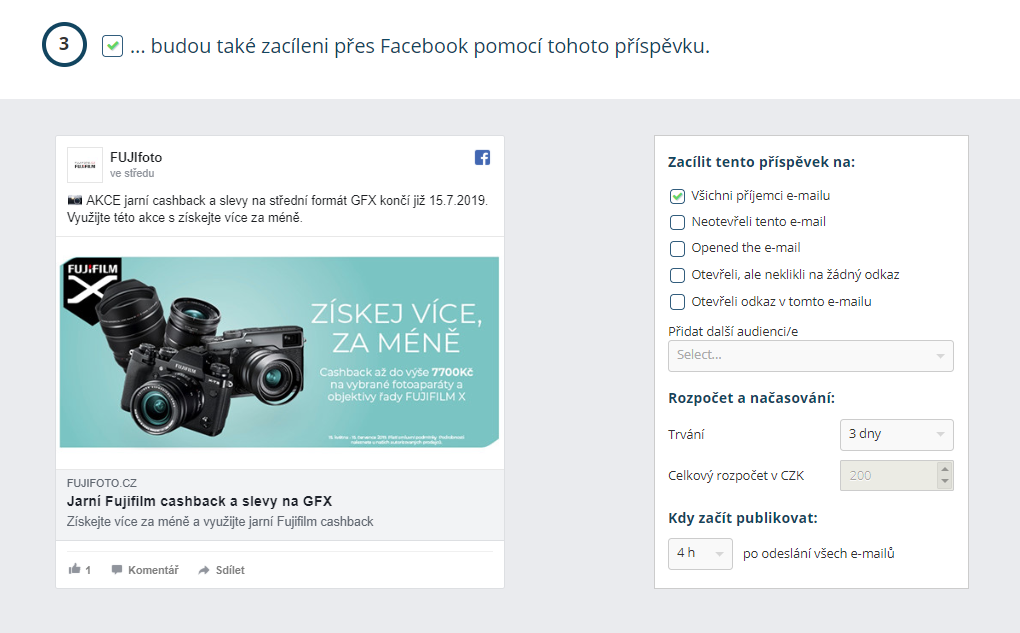Open the 4 h publishing delay dropdown
The width and height of the screenshot is (1020, 633).
click(699, 553)
